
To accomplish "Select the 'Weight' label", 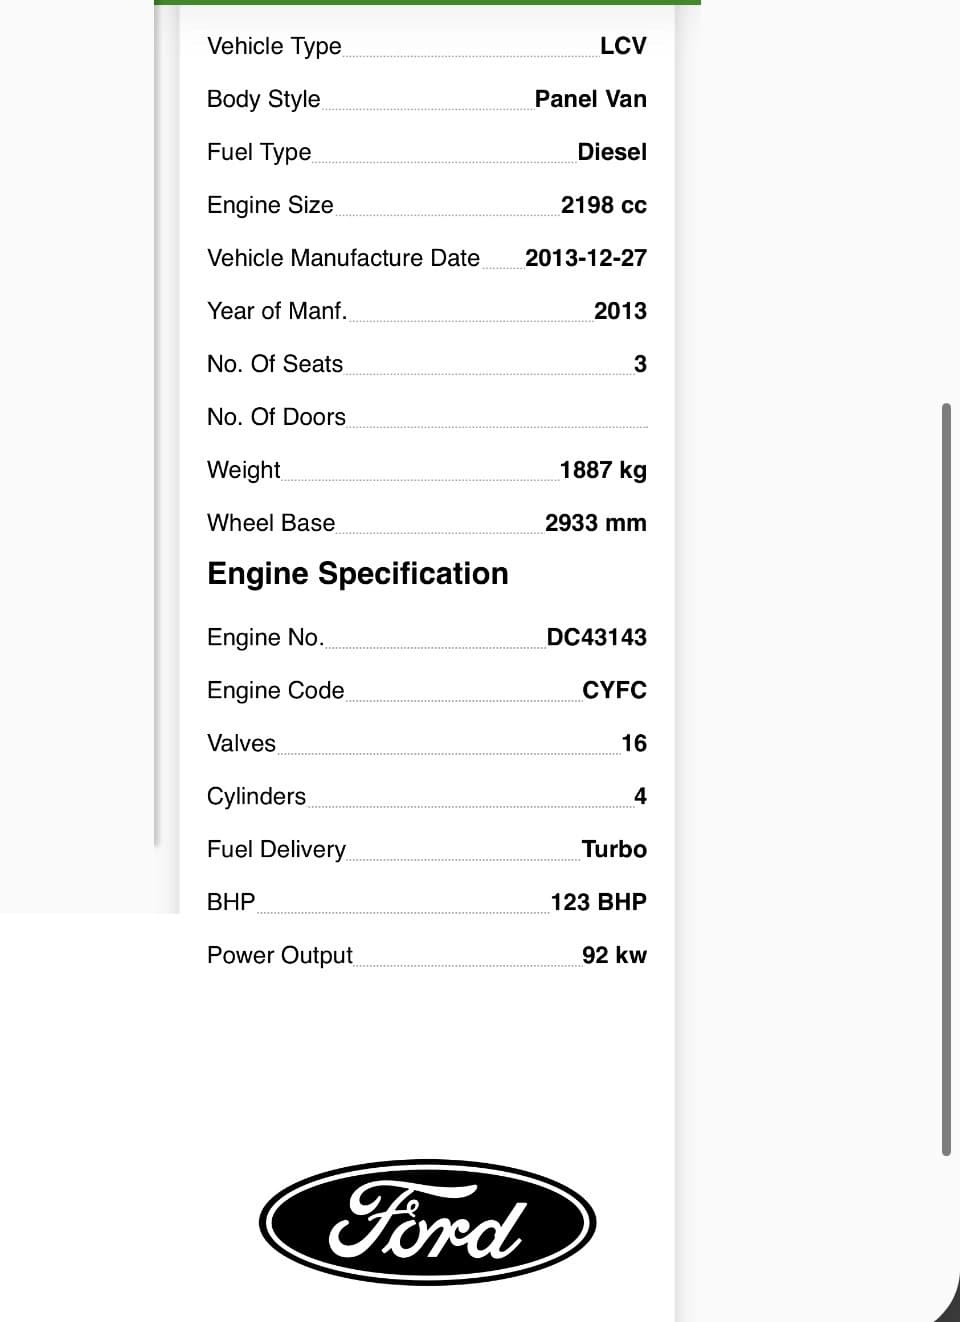I will click(x=243, y=470).
